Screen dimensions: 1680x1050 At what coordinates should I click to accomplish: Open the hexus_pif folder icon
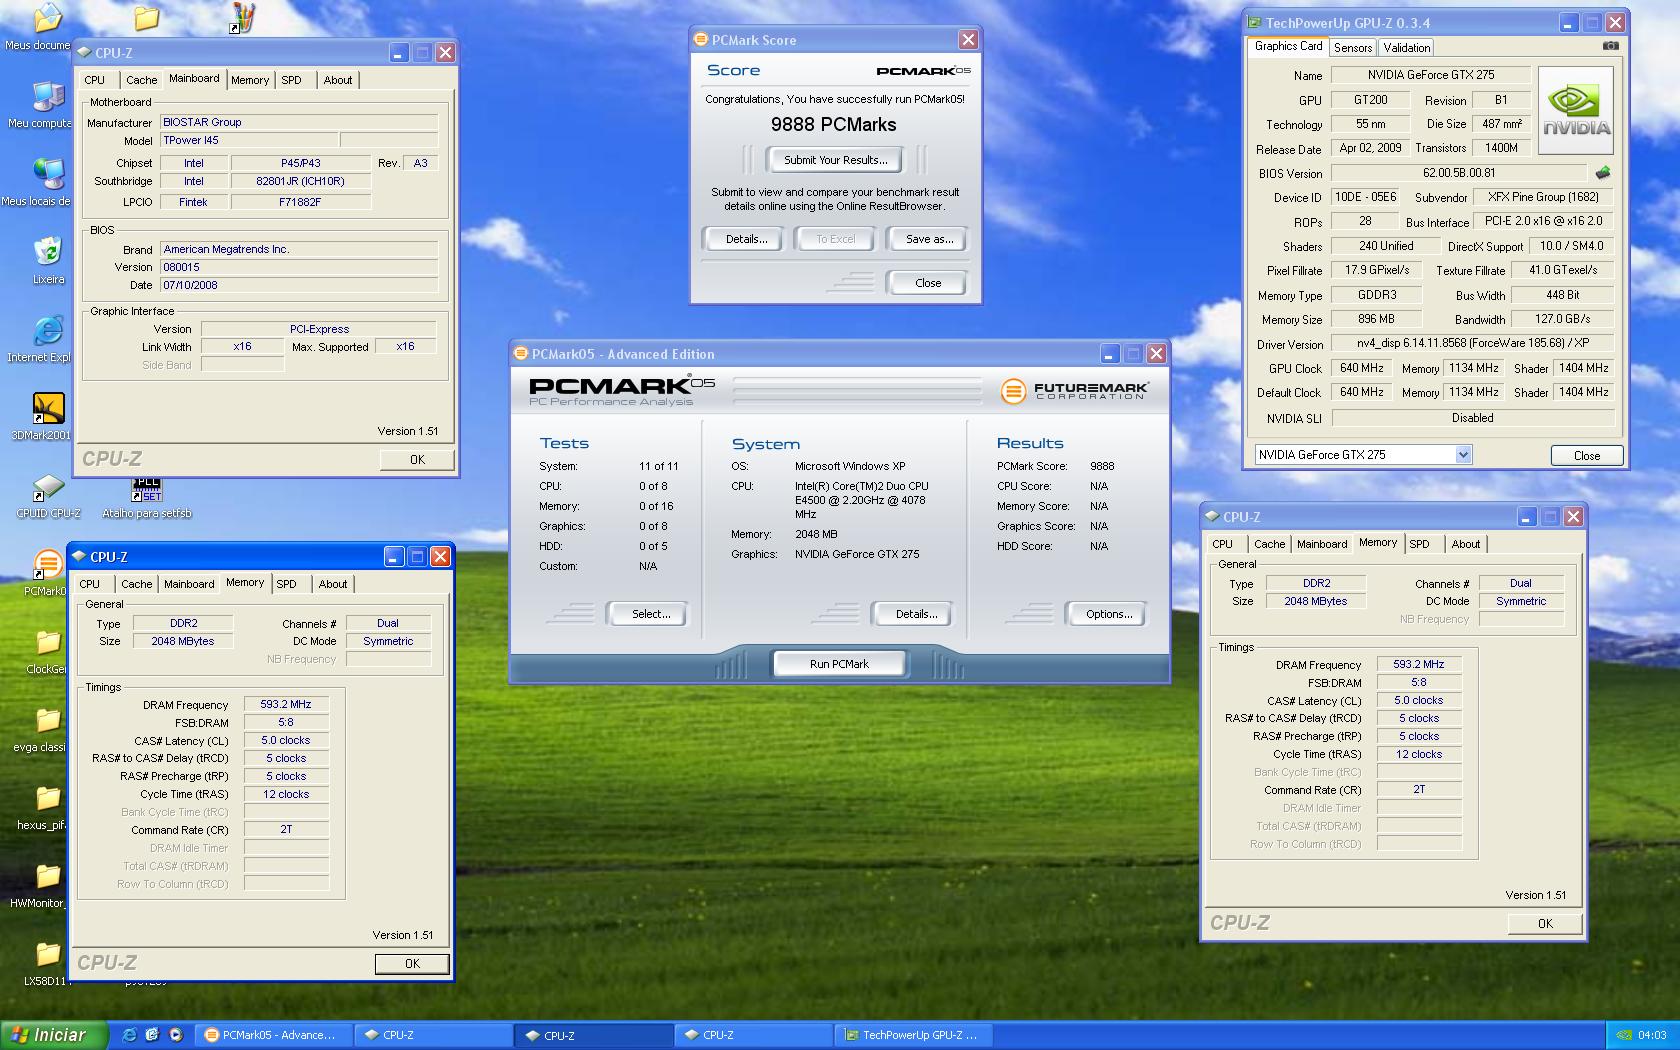click(47, 798)
